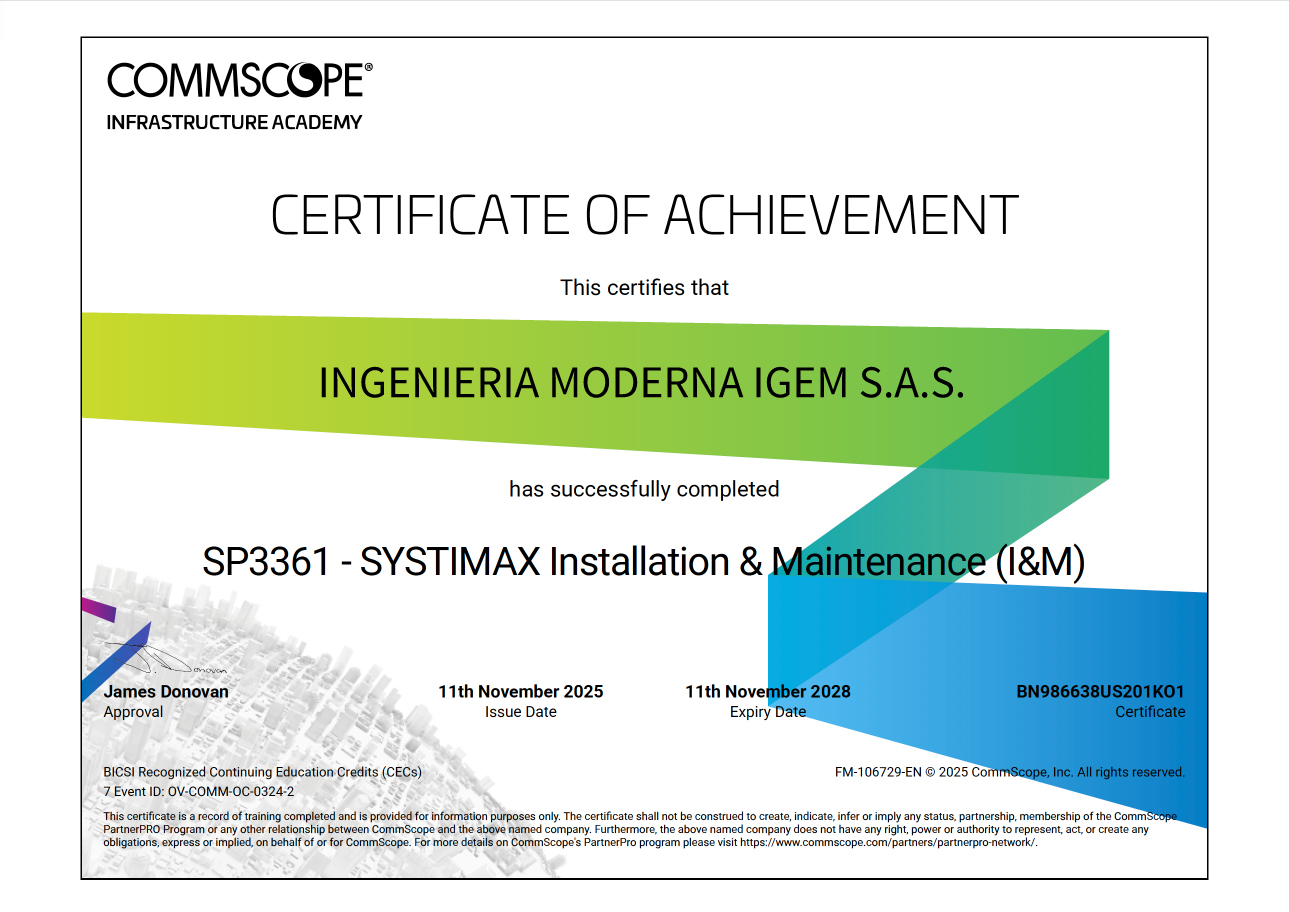The image size is (1289, 912).
Task: Select the text 'This certifies that'
Action: [x=644, y=288]
